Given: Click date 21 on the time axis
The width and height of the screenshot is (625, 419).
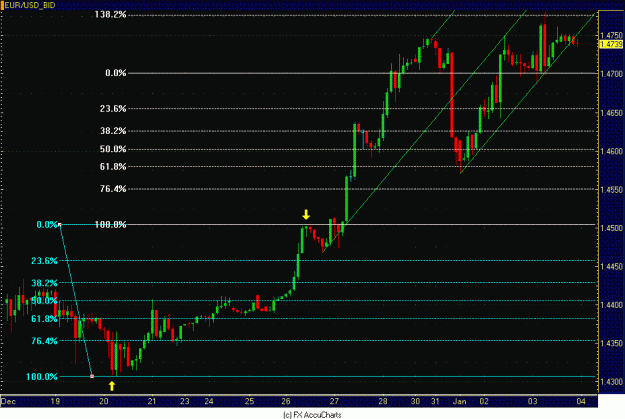Looking at the screenshot, I should point(152,401).
